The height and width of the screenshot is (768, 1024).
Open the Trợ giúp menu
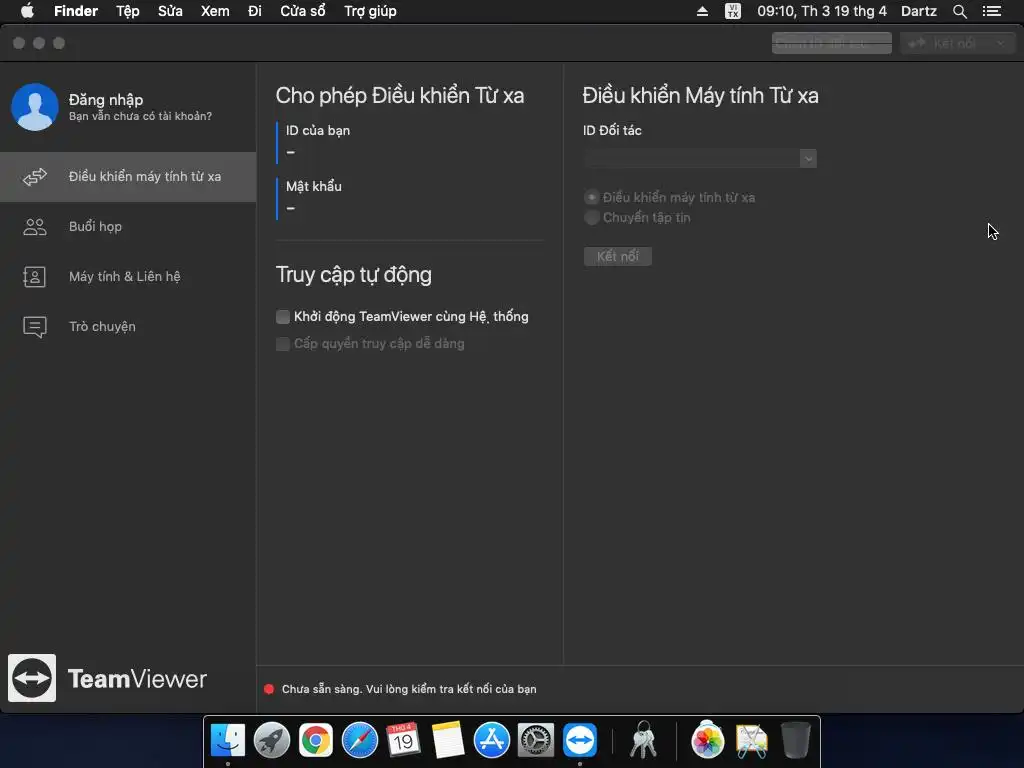(x=370, y=11)
